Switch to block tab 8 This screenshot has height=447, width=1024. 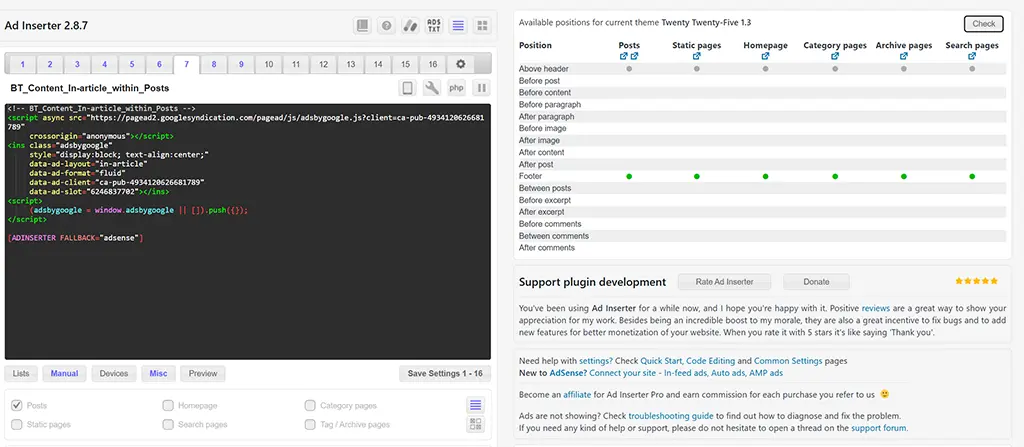[x=213, y=64]
